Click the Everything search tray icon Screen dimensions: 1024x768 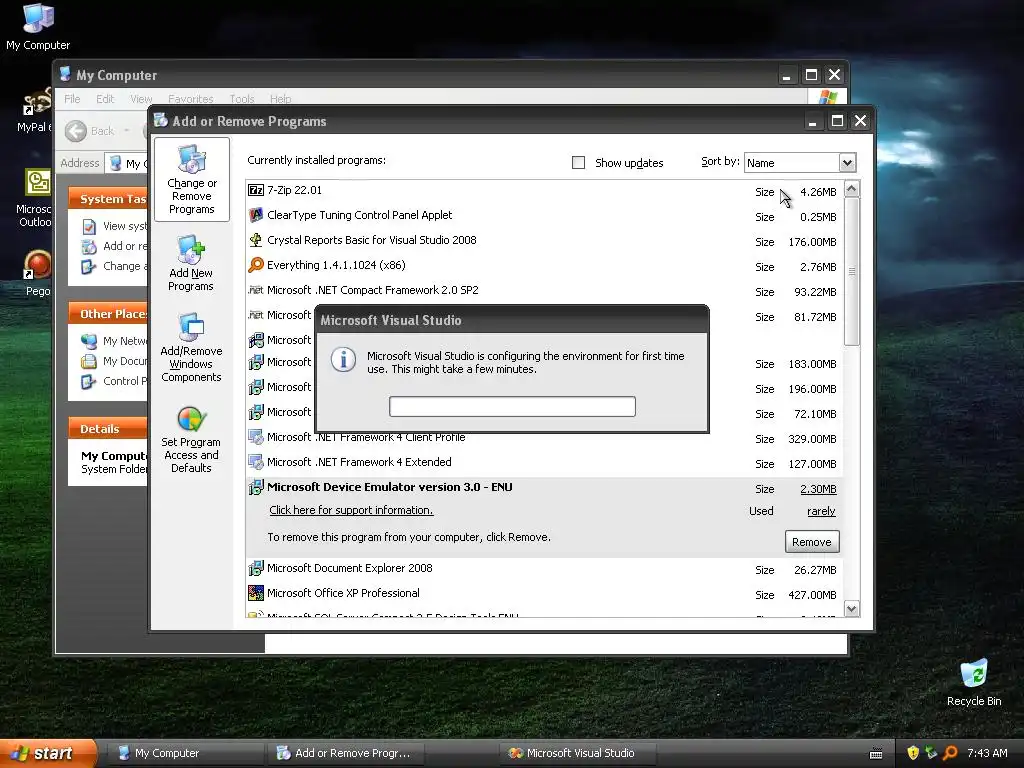(950, 753)
